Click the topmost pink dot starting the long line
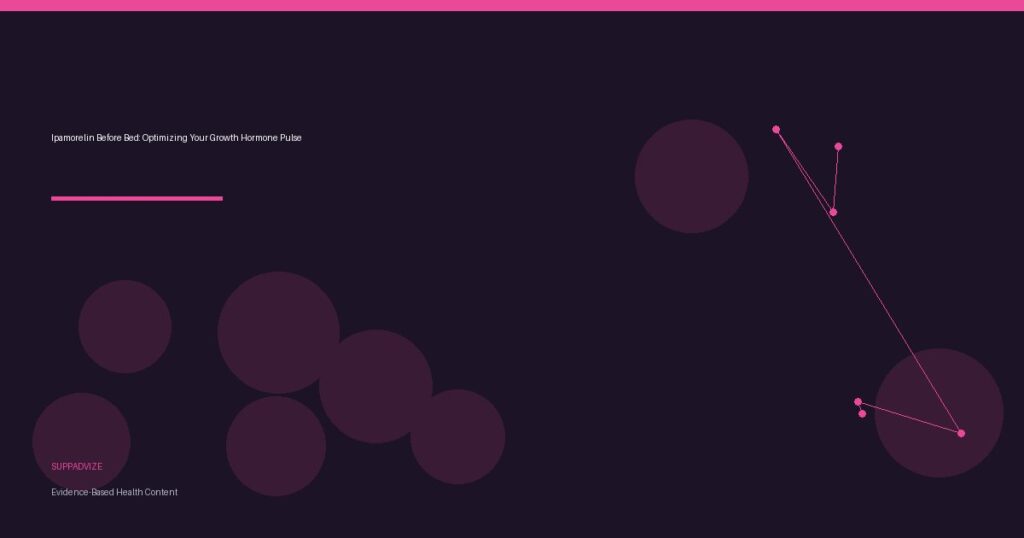 tap(776, 129)
